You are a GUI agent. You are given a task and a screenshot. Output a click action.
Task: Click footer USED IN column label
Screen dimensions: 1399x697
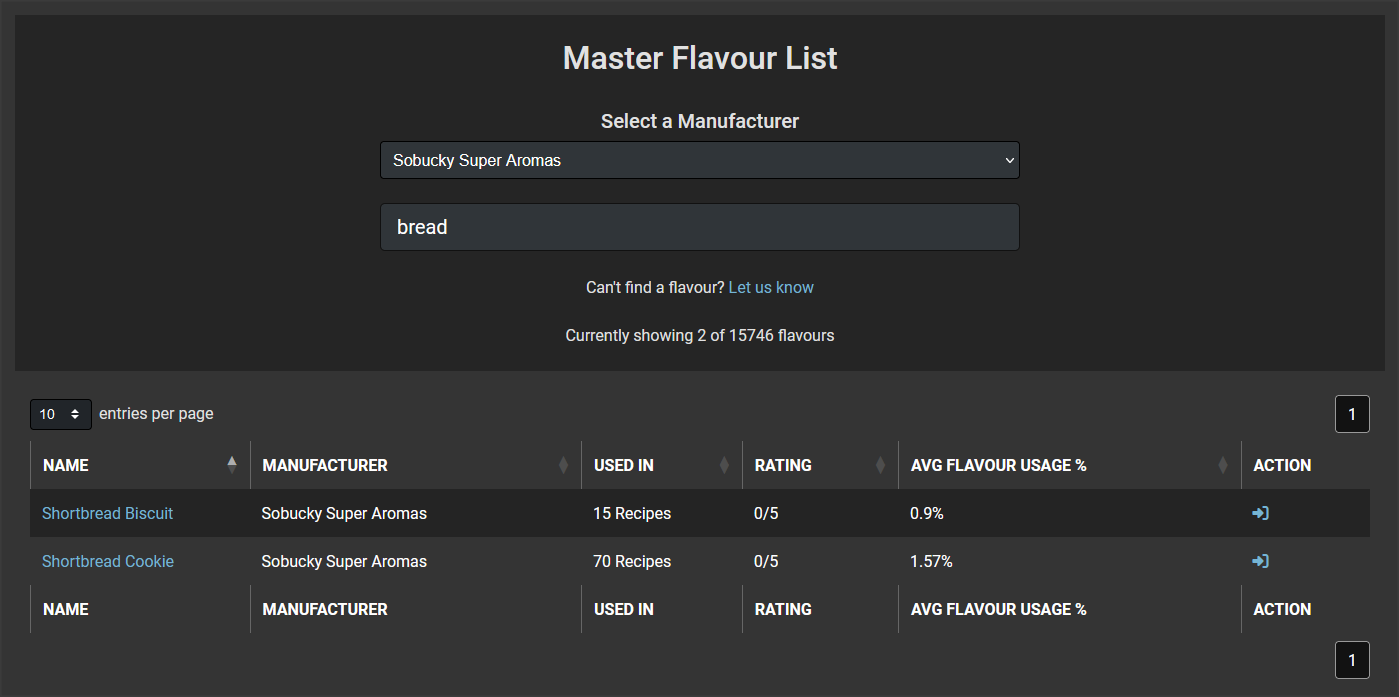pos(624,609)
